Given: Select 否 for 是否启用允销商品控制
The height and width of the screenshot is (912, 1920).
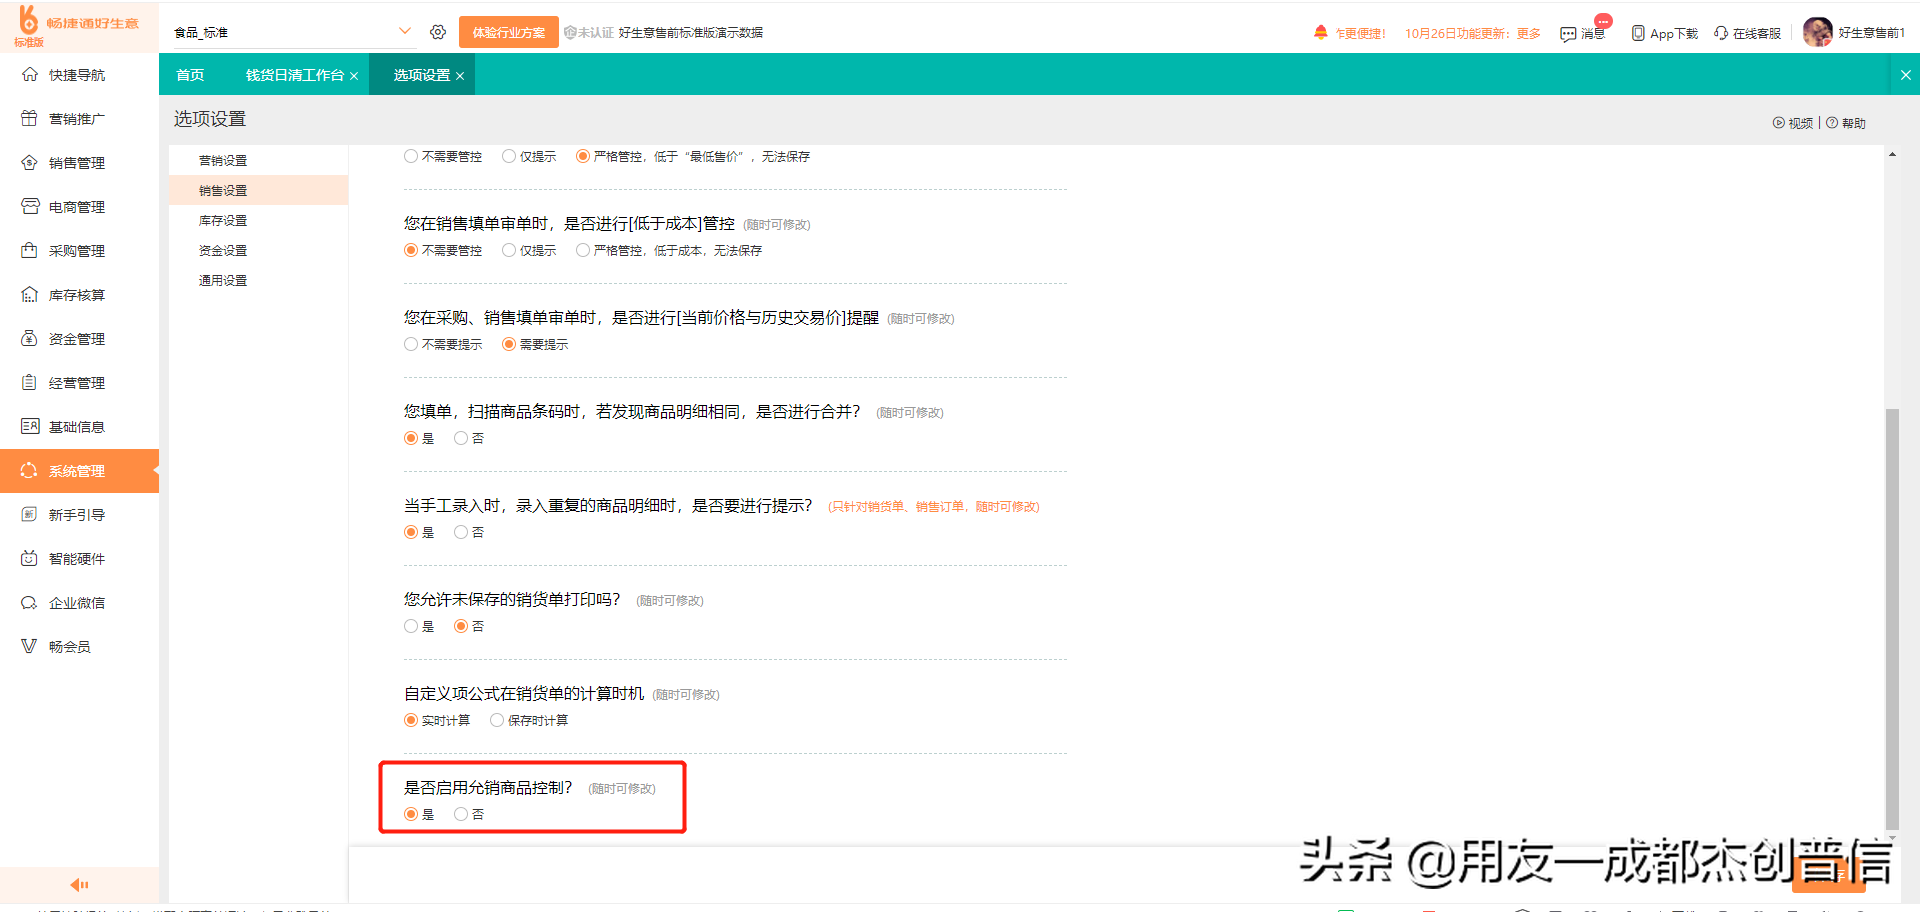Looking at the screenshot, I should (460, 814).
